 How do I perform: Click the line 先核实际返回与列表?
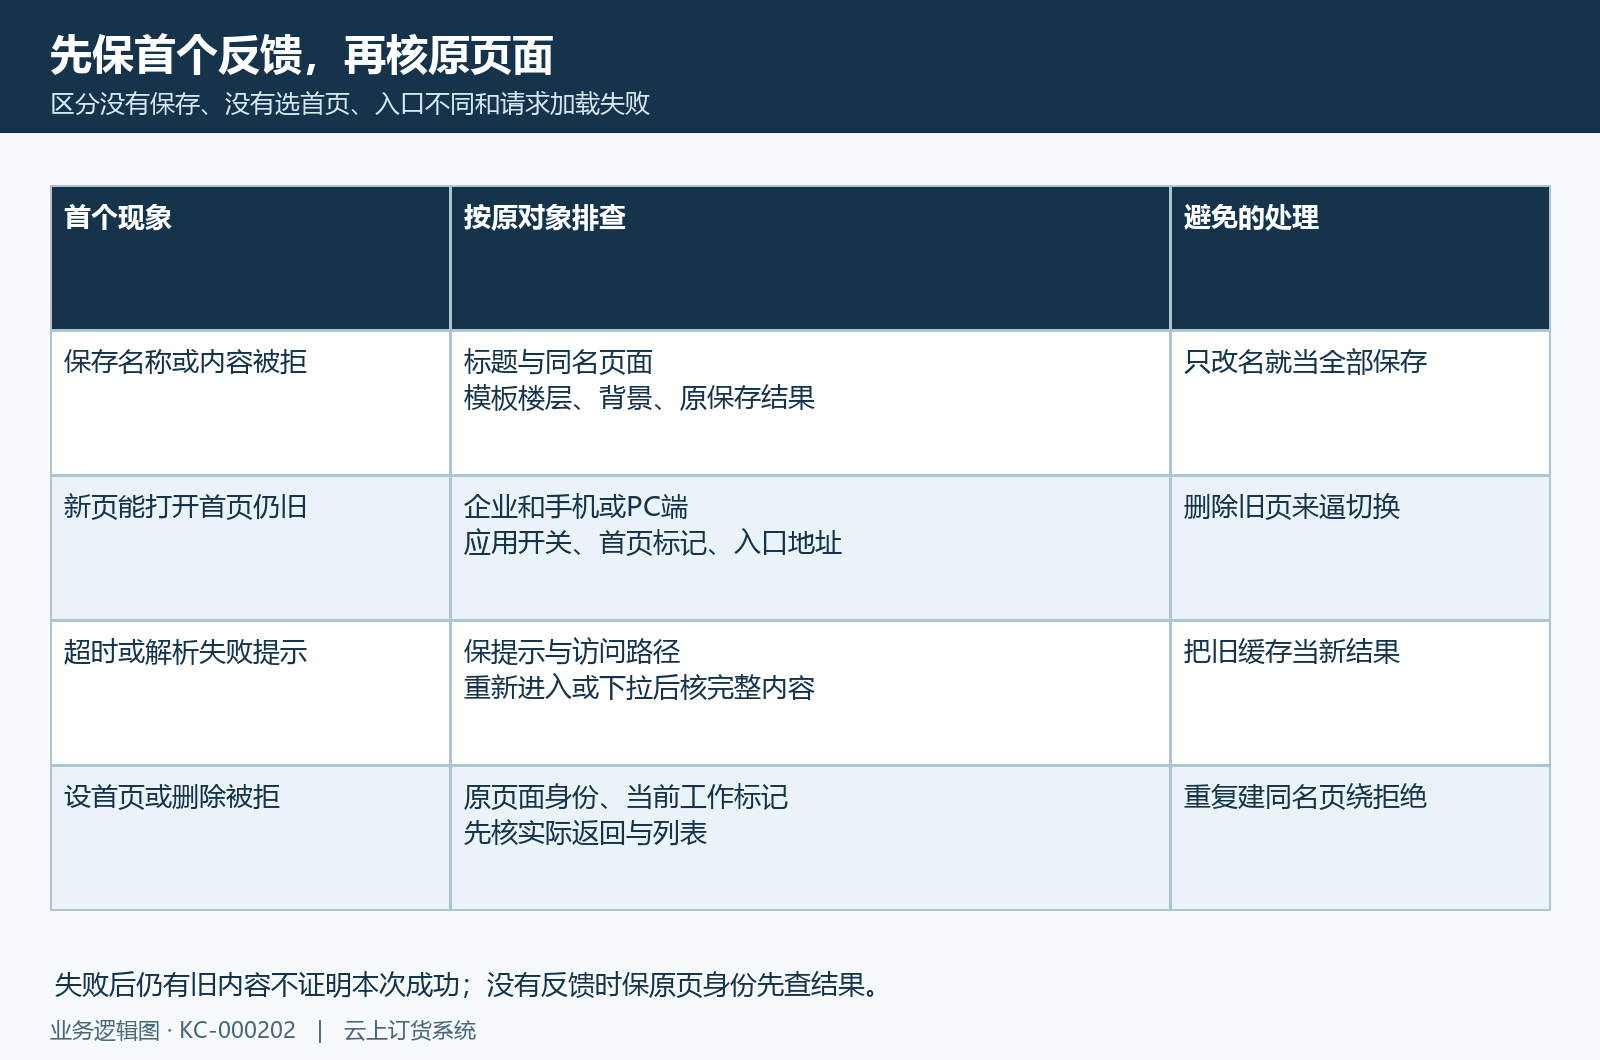[585, 833]
